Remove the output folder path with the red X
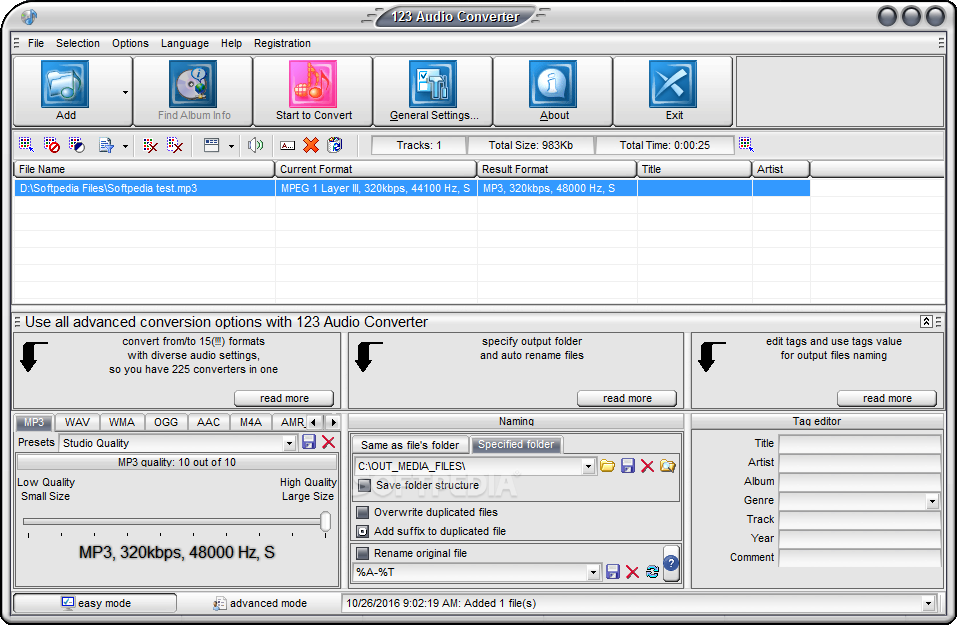 click(647, 466)
